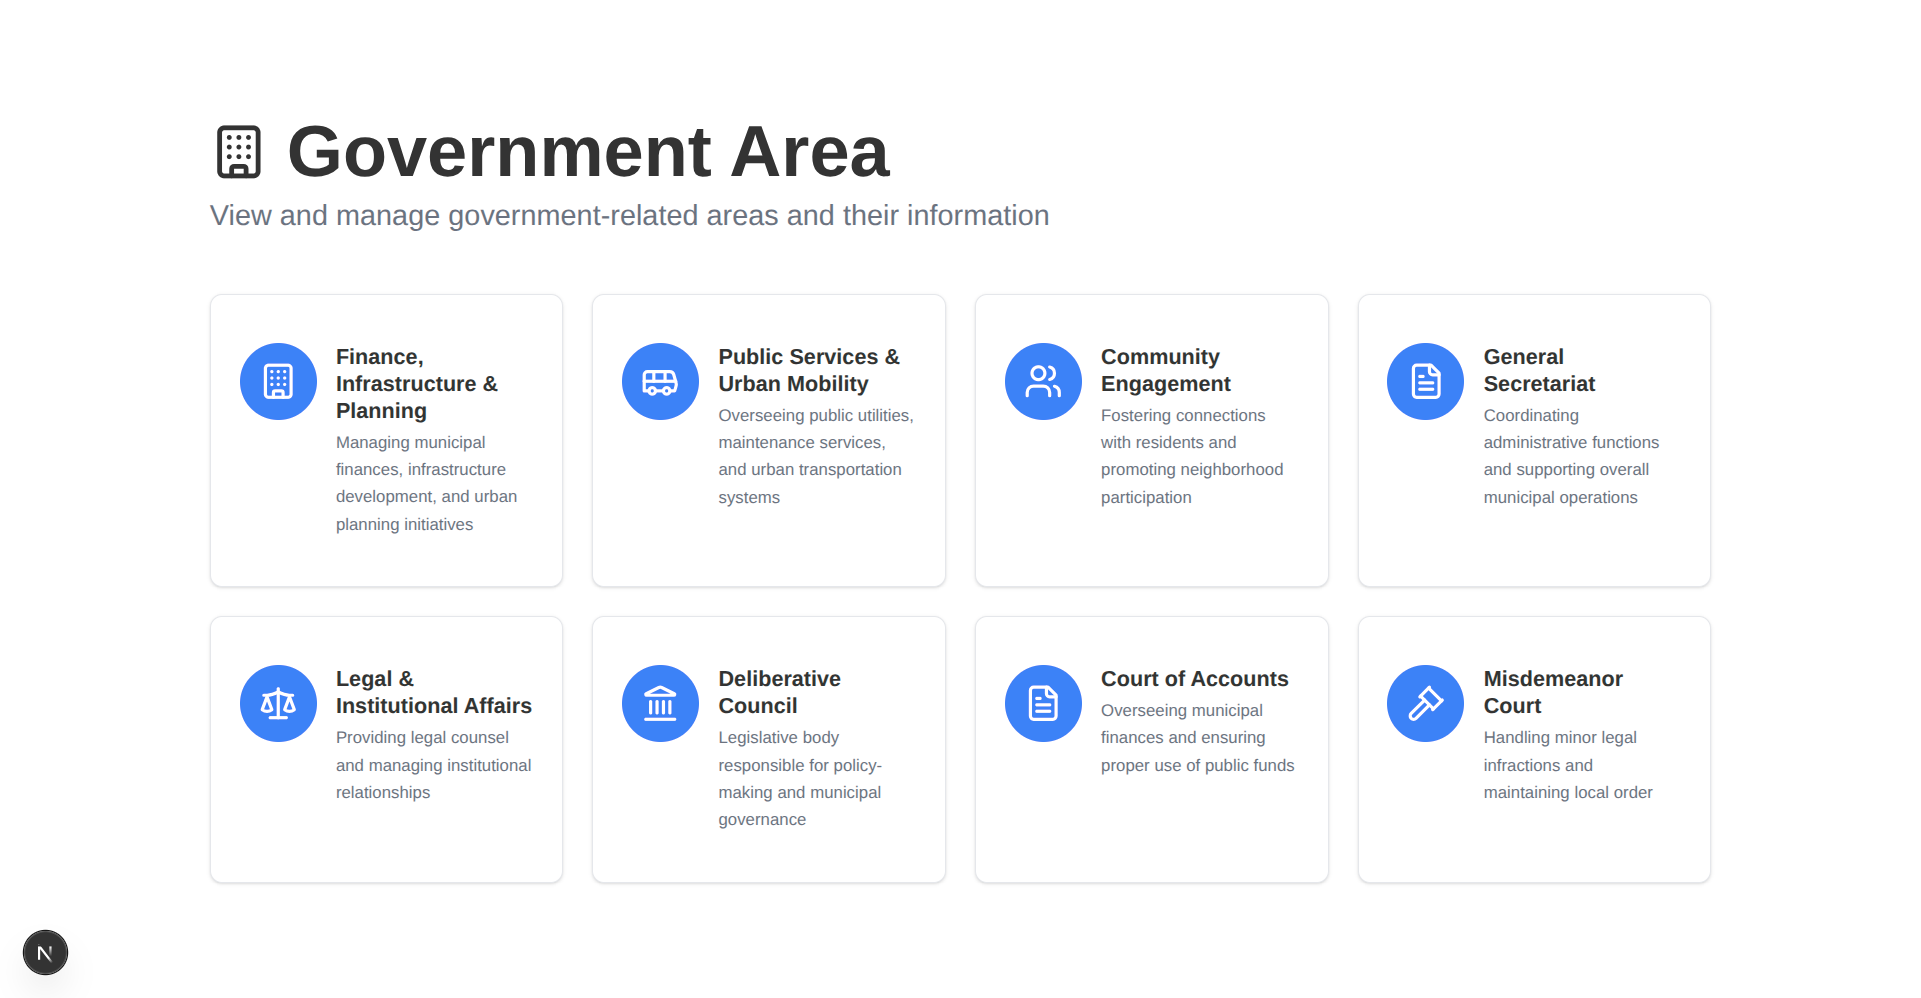Click the bus icon for Public Services & Urban Mobility
Viewport: 1921px width, 998px height.
[x=660, y=381]
